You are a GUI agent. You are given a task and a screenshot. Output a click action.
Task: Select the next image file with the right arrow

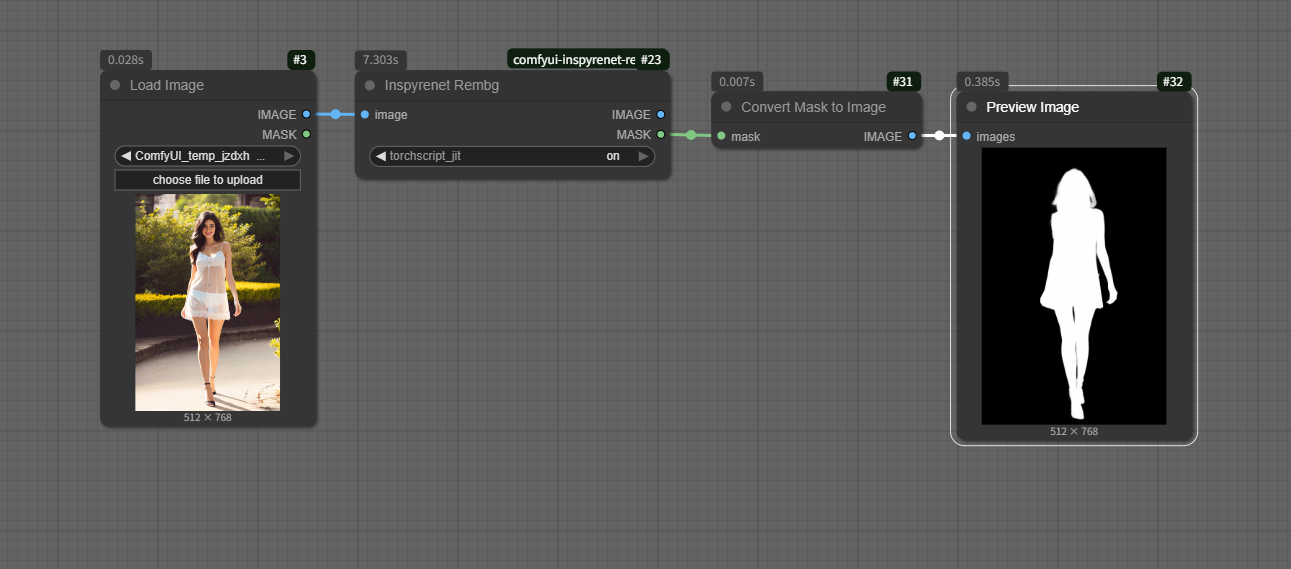click(x=289, y=156)
